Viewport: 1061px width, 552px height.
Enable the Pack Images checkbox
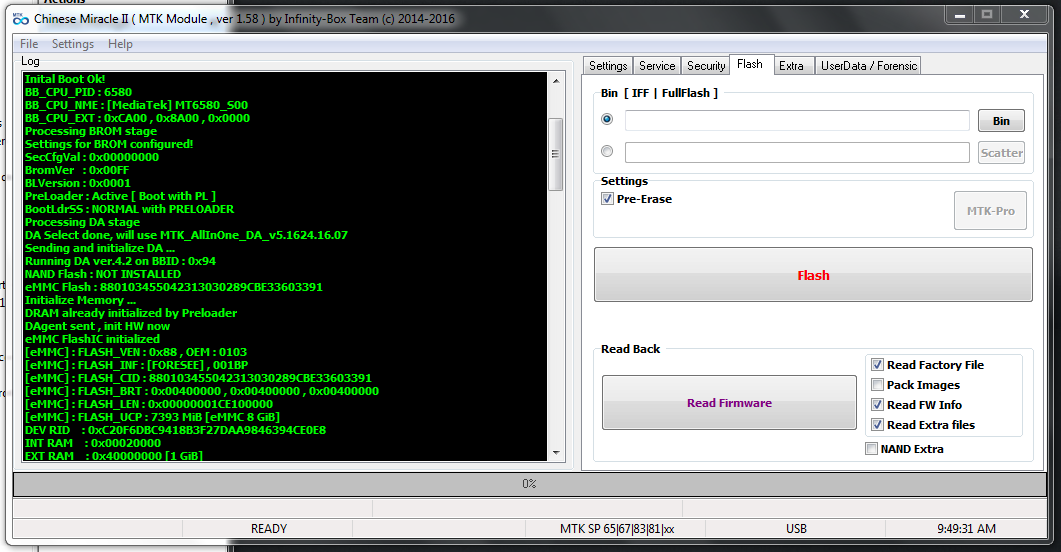[x=877, y=385]
